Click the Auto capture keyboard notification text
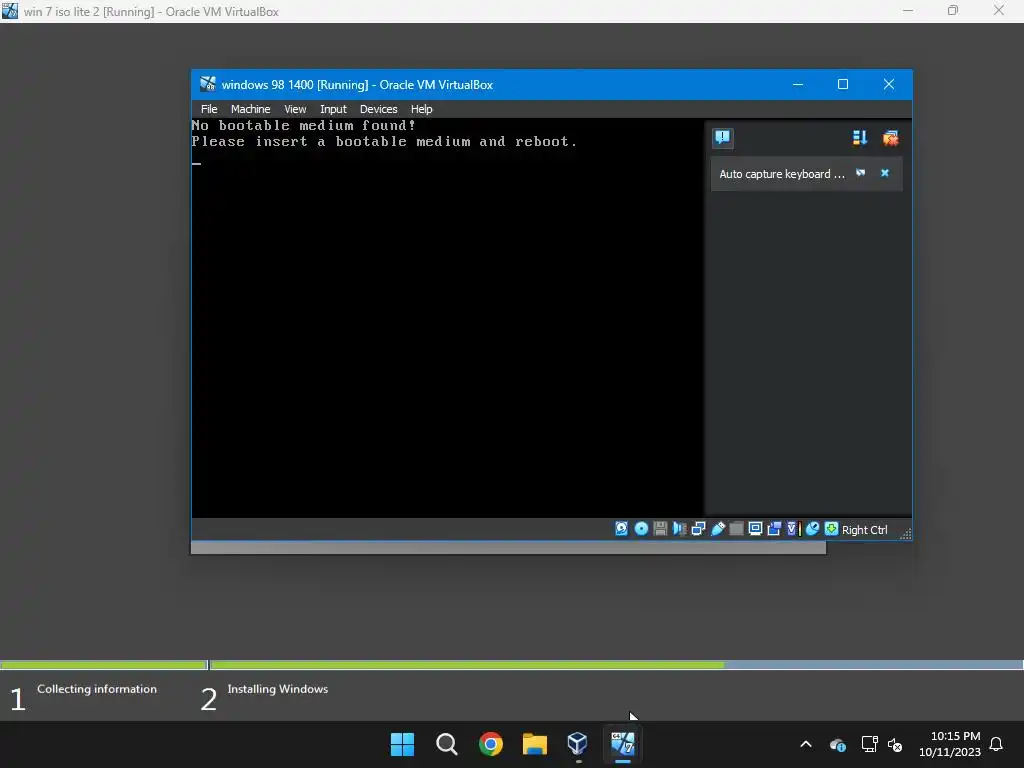Image resolution: width=1024 pixels, height=768 pixels. [782, 174]
